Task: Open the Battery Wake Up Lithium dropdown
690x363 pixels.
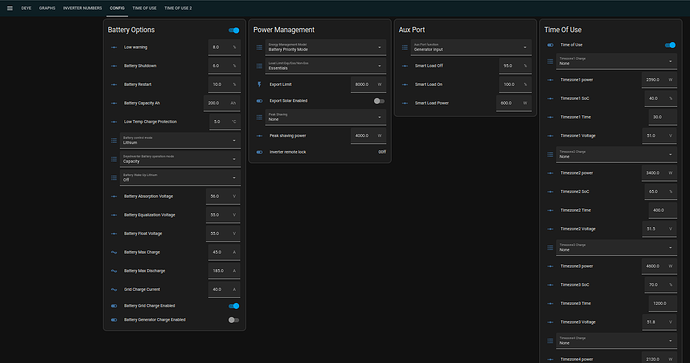Action: (180, 178)
